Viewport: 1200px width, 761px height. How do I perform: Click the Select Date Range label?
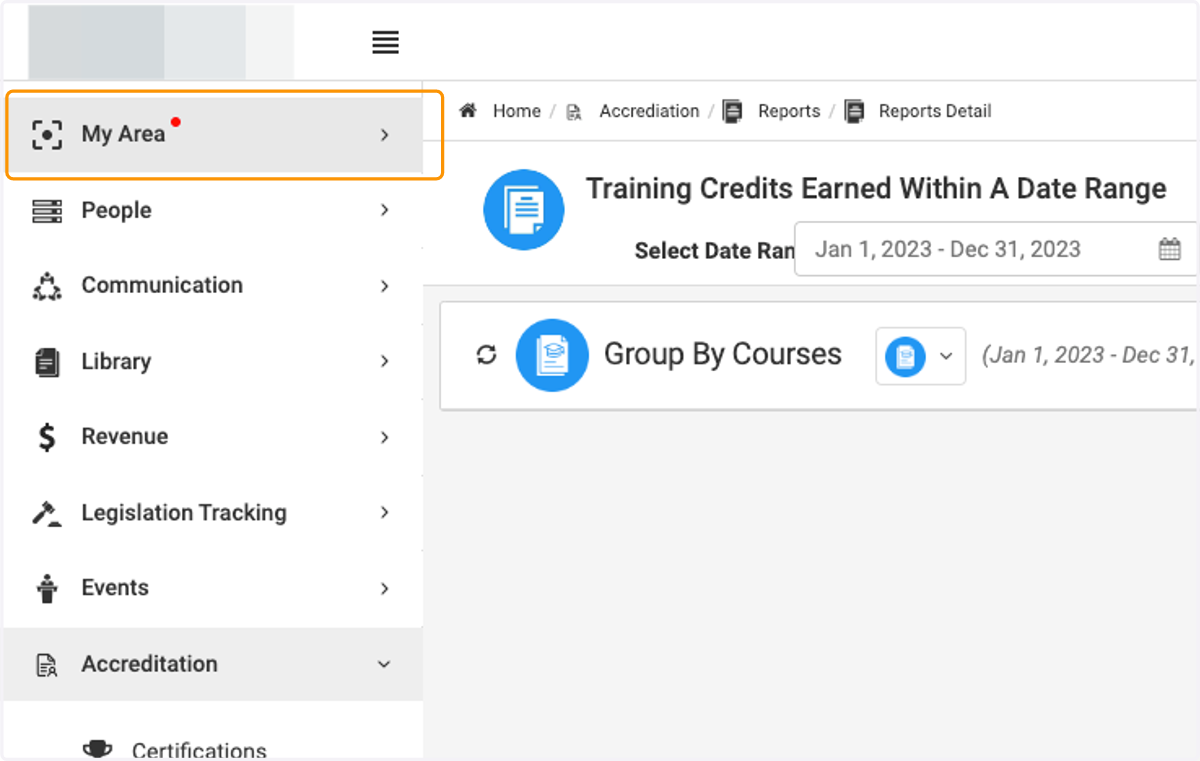(x=715, y=251)
